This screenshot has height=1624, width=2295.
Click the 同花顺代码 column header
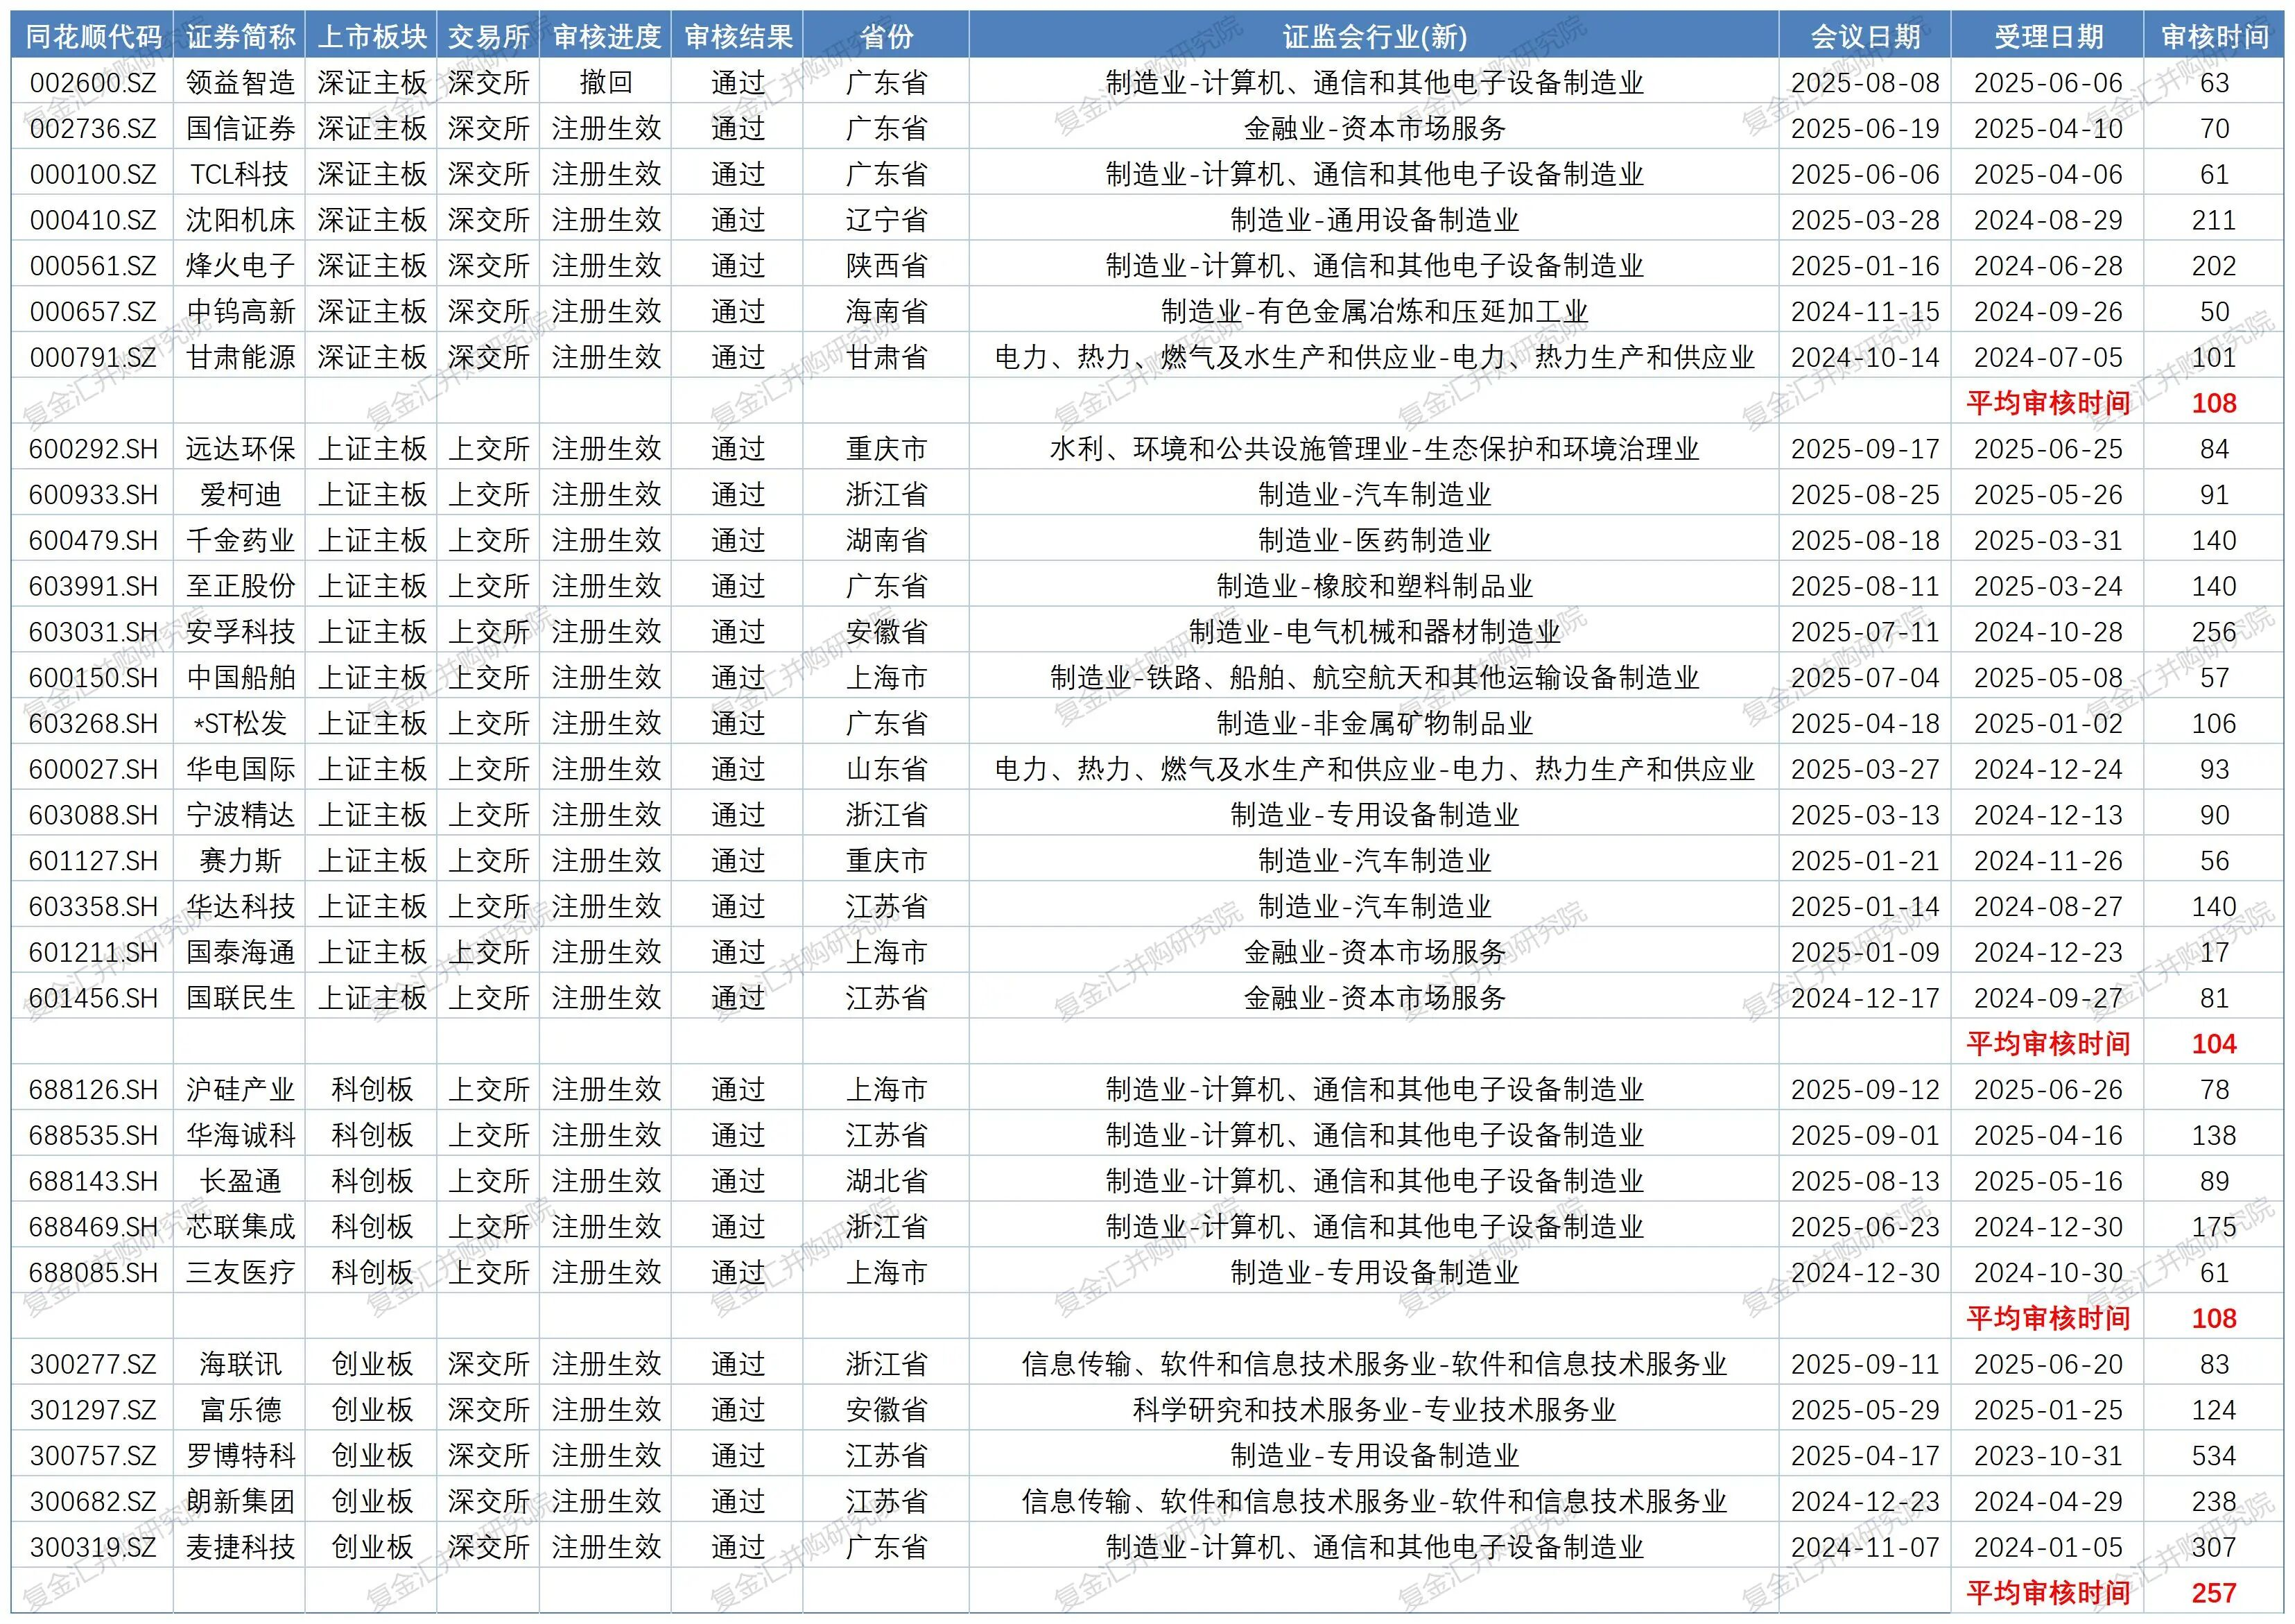(93, 37)
